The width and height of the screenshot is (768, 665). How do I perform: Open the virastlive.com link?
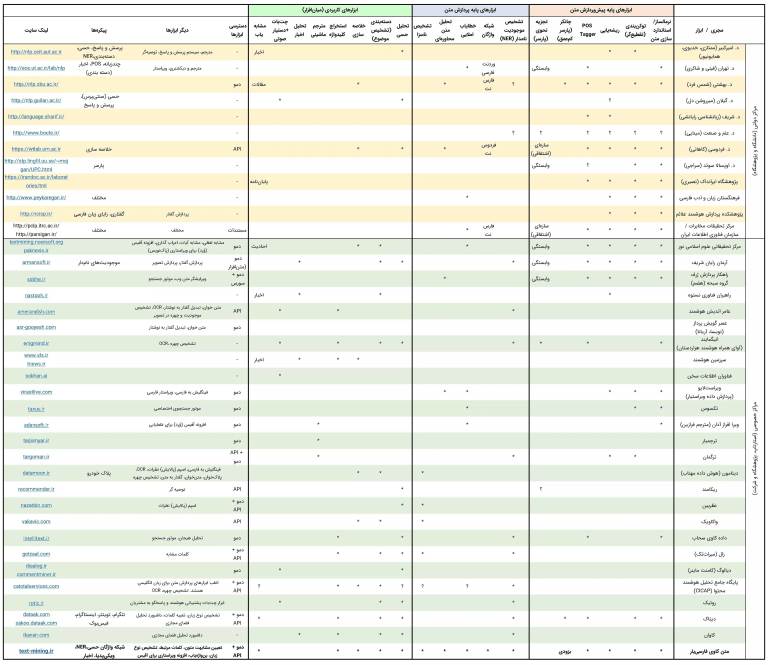point(36,392)
